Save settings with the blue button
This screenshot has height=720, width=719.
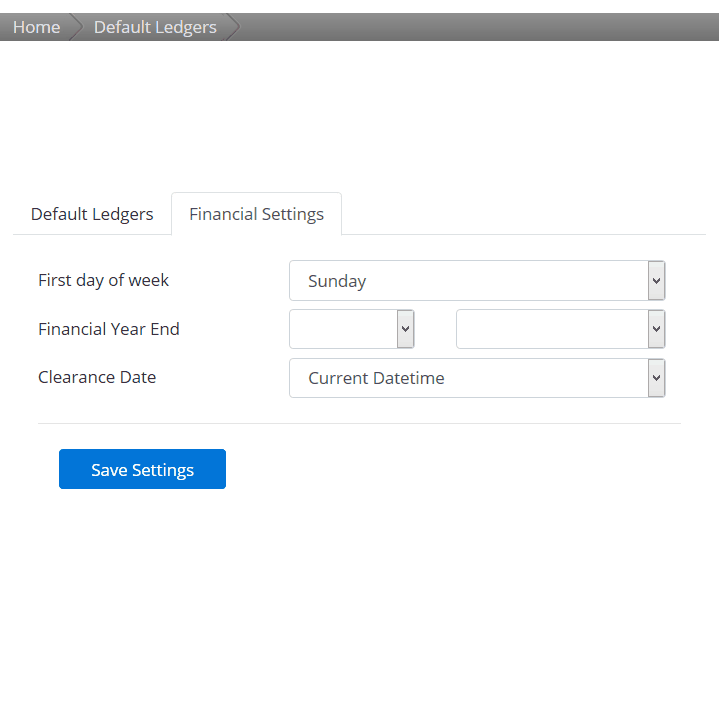[x=142, y=469]
